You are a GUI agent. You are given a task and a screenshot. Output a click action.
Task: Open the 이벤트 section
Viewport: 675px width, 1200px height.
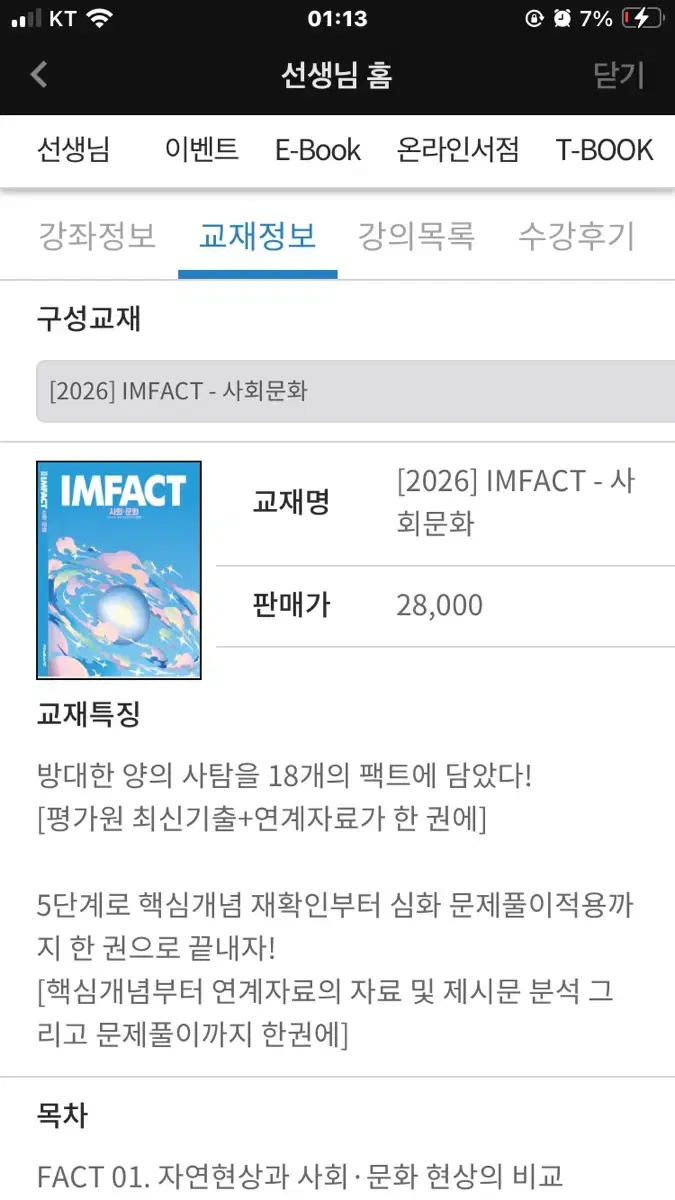click(199, 150)
